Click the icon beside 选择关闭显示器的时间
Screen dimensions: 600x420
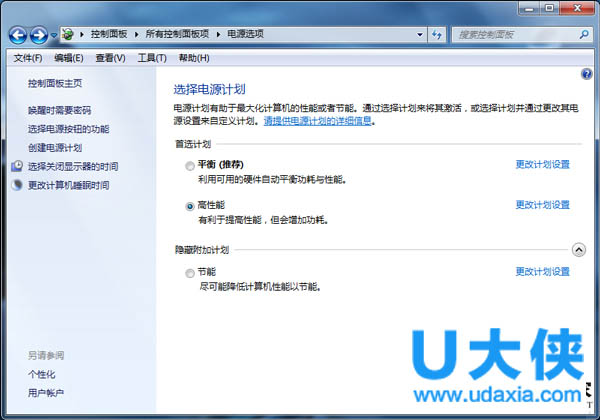17,166
